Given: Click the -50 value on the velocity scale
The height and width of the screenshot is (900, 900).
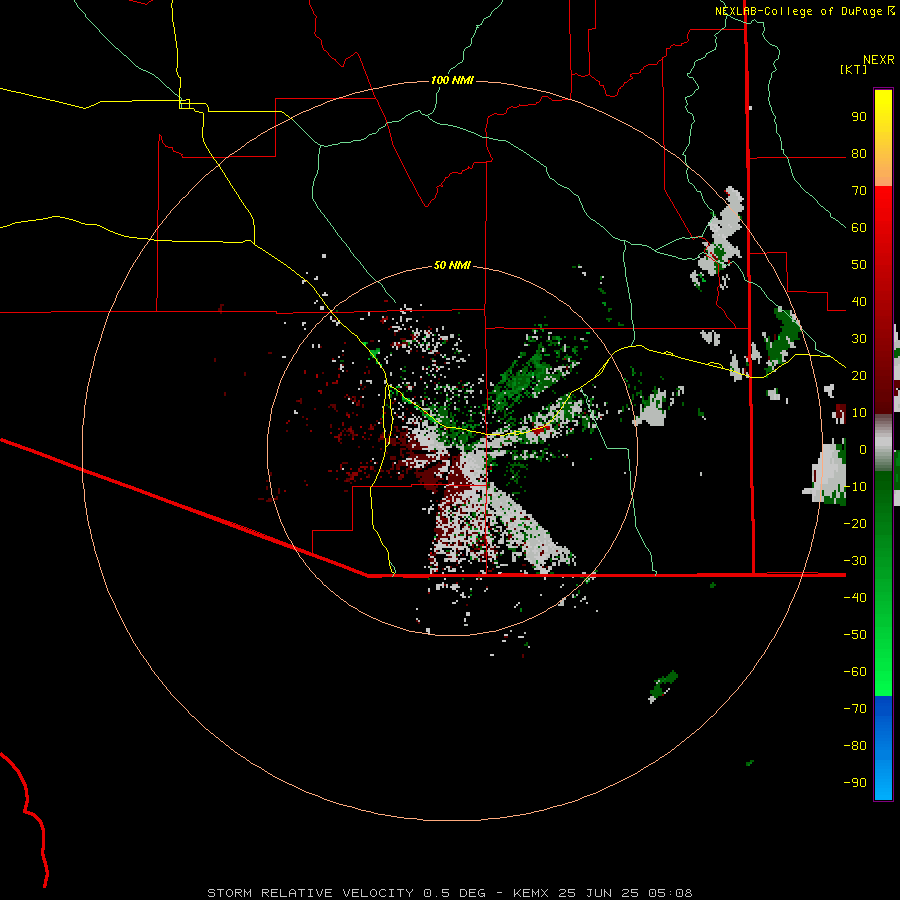Looking at the screenshot, I should point(855,634).
